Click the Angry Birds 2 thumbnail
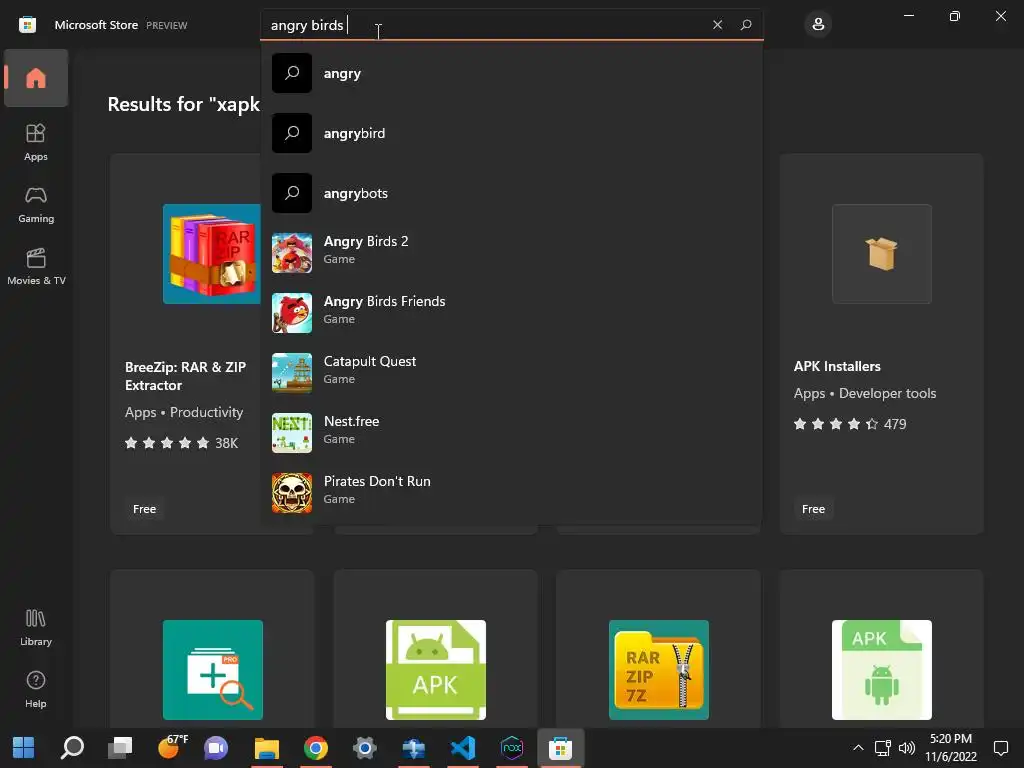The height and width of the screenshot is (768, 1024). [x=292, y=253]
